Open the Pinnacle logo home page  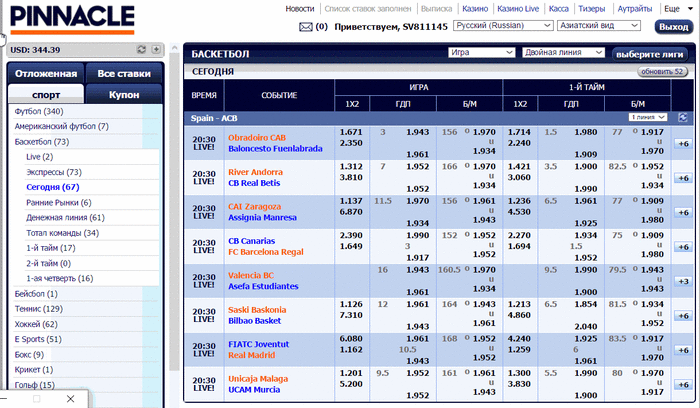[x=72, y=20]
